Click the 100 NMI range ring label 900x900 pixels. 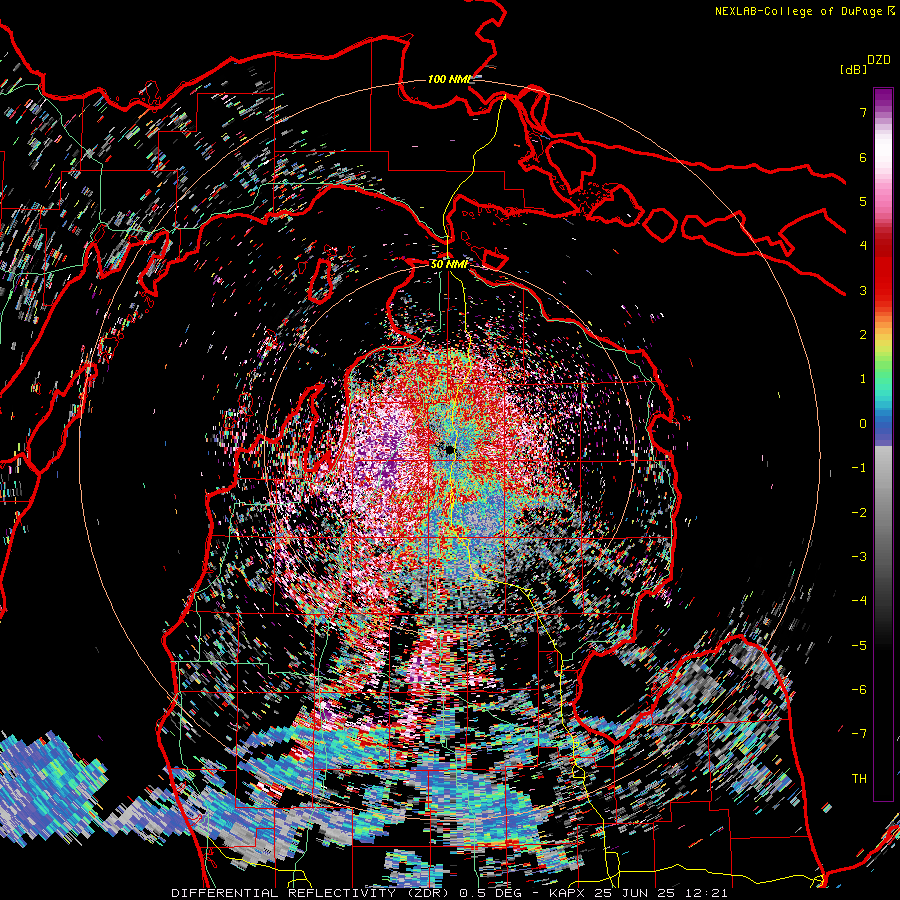450,79
